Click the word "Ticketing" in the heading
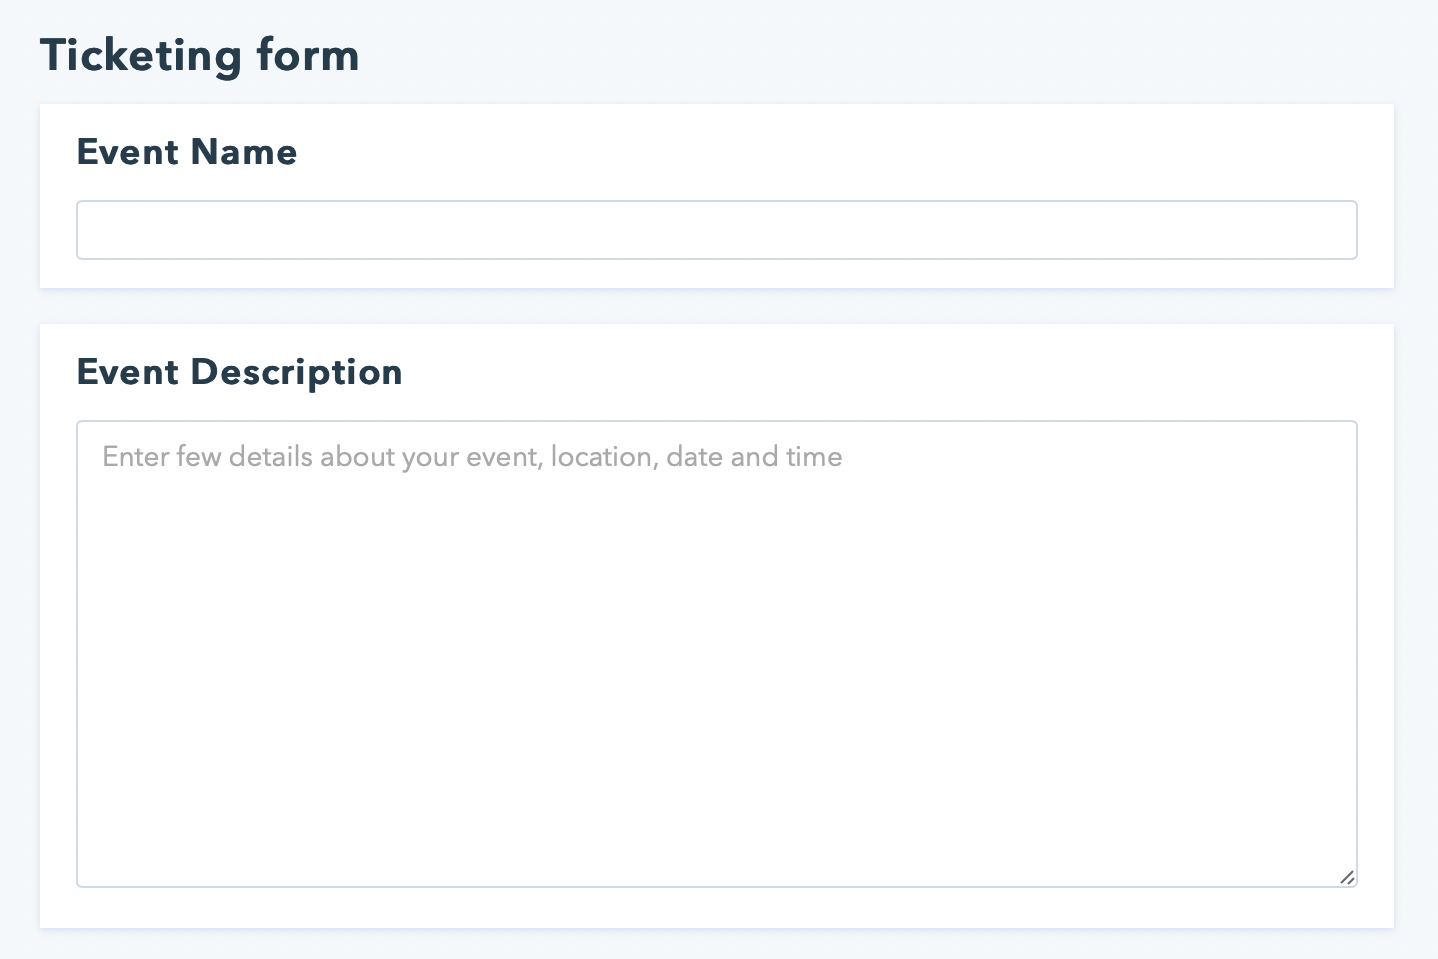 (x=140, y=56)
